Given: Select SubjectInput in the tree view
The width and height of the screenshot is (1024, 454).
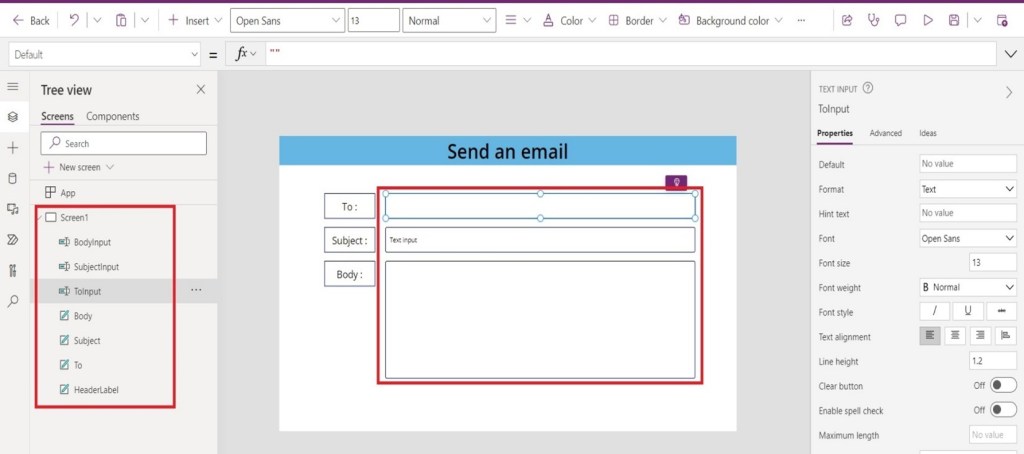Looking at the screenshot, I should point(96,267).
